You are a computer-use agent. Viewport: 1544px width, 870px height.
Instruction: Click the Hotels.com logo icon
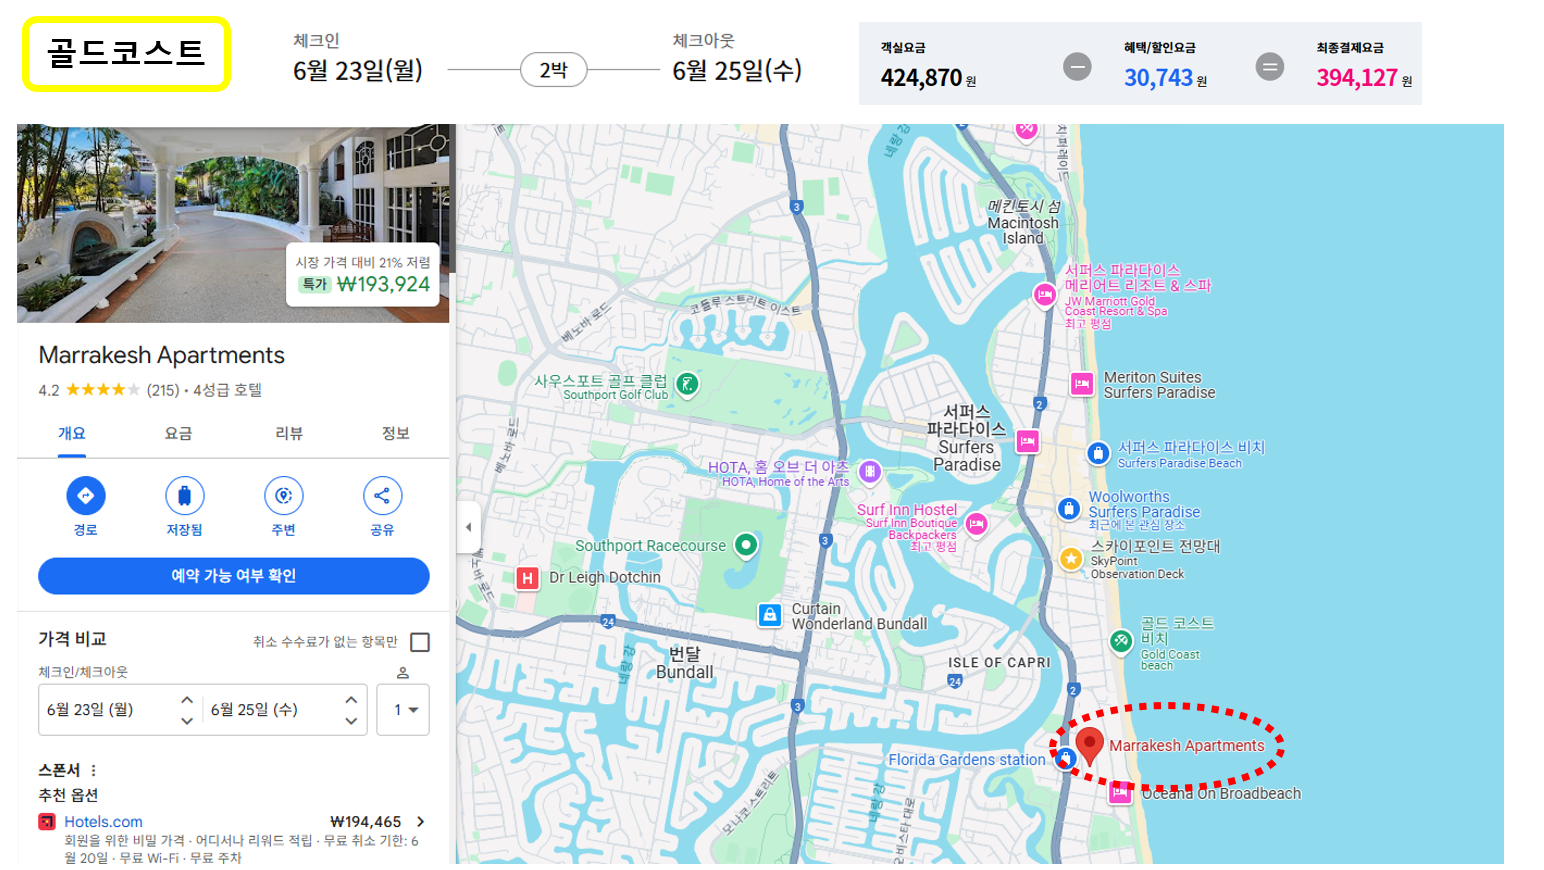click(47, 822)
